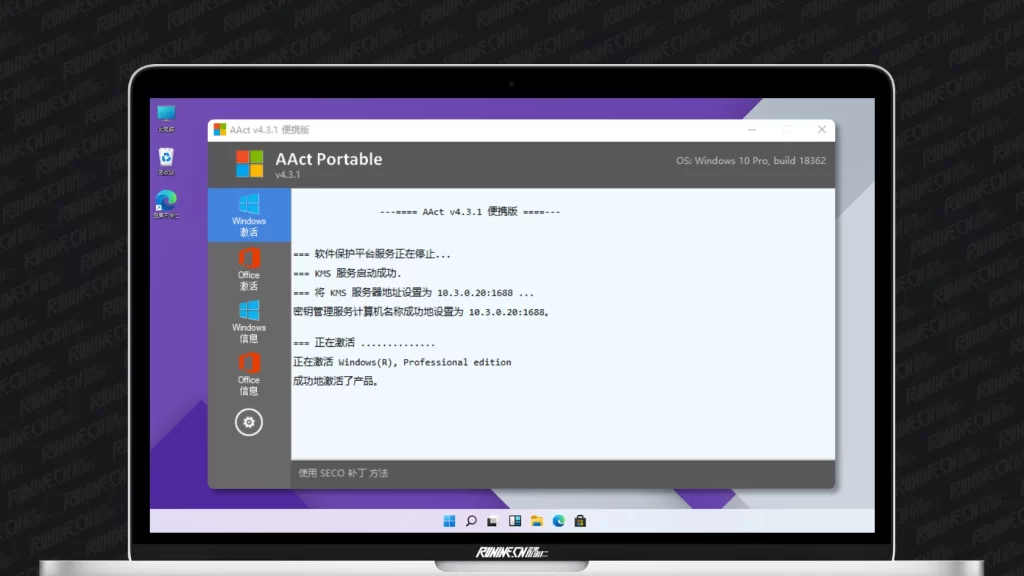Launch File Explorer from the taskbar
Image resolution: width=1024 pixels, height=576 pixels.
537,521
